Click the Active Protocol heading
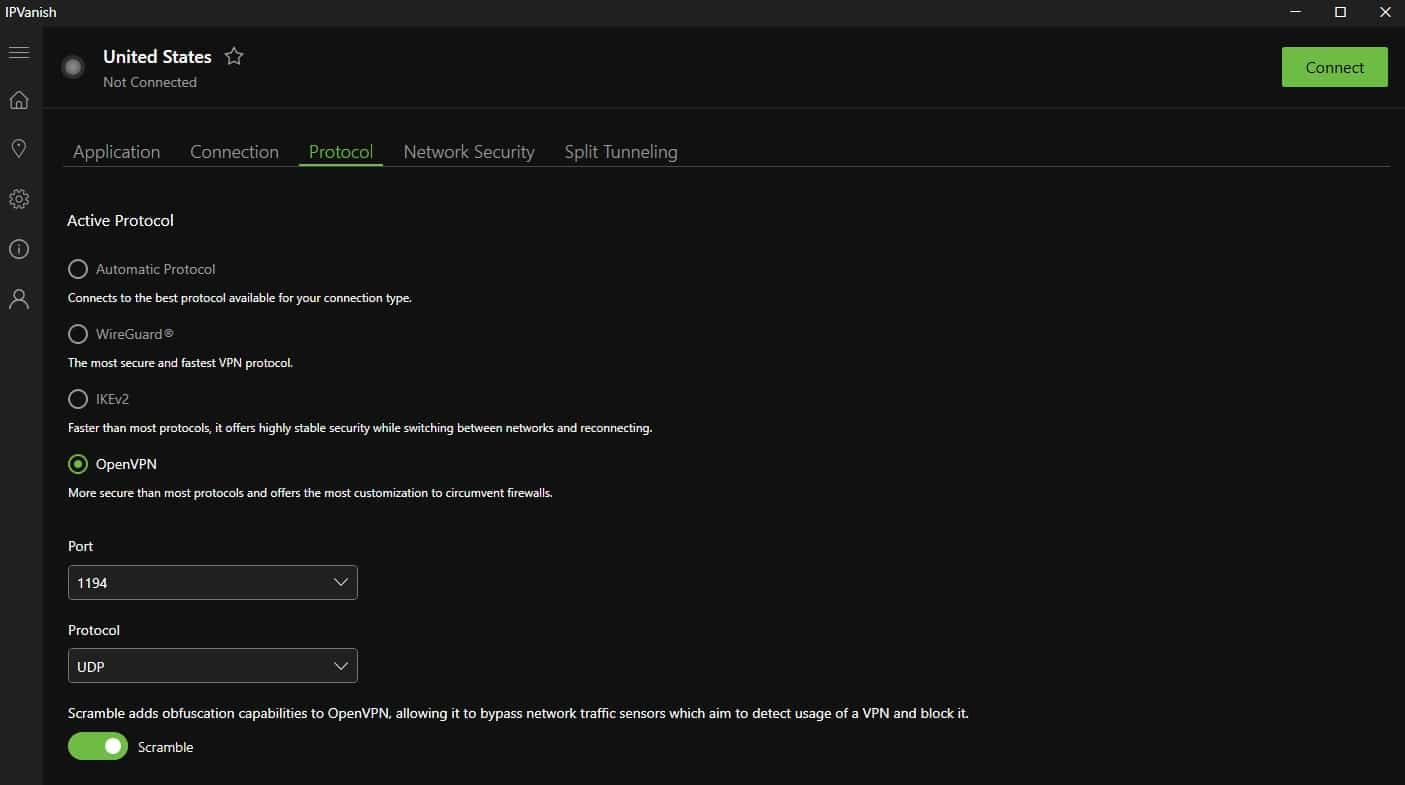This screenshot has height=785, width=1405. [120, 220]
